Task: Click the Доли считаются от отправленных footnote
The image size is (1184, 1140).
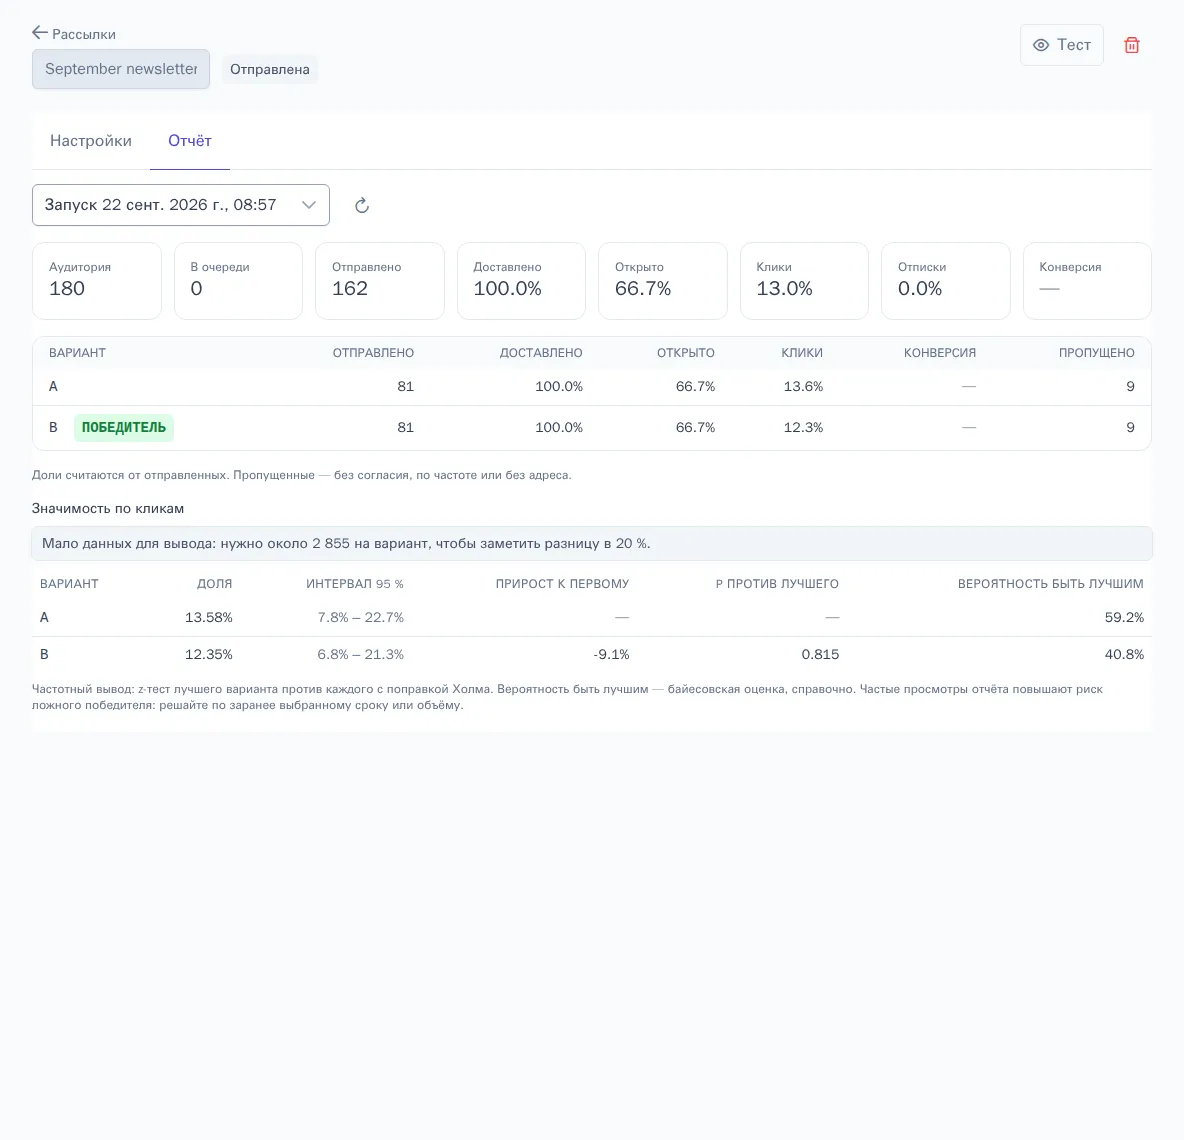Action: 301,475
